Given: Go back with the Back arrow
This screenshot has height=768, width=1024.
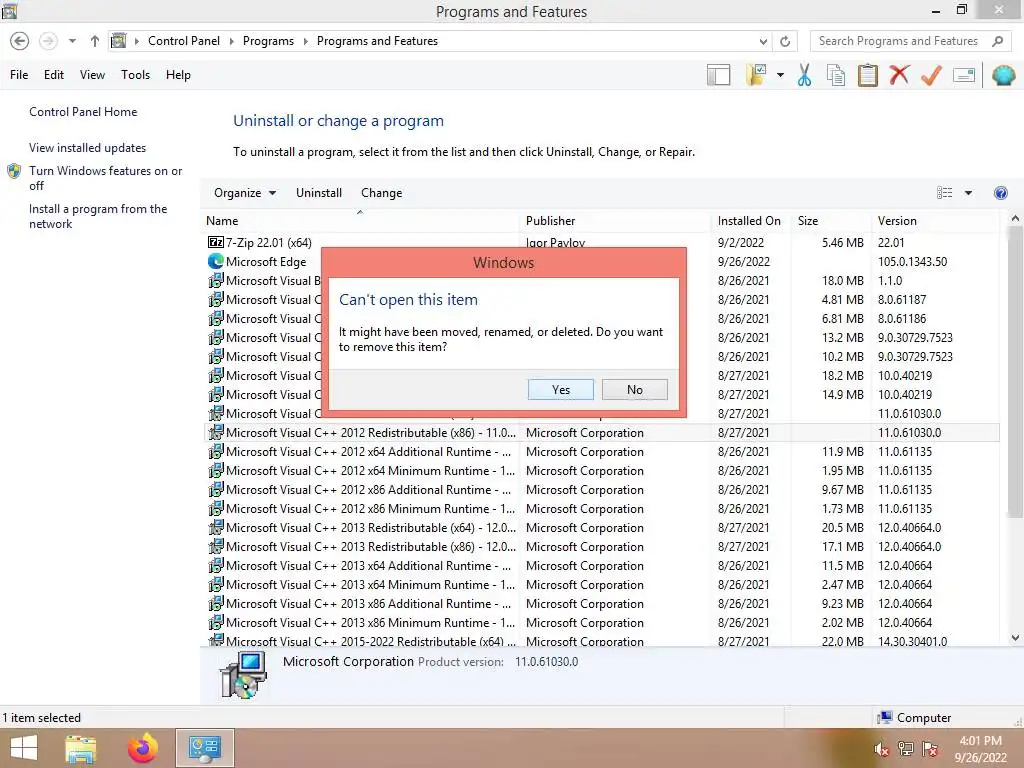Looking at the screenshot, I should [20, 41].
